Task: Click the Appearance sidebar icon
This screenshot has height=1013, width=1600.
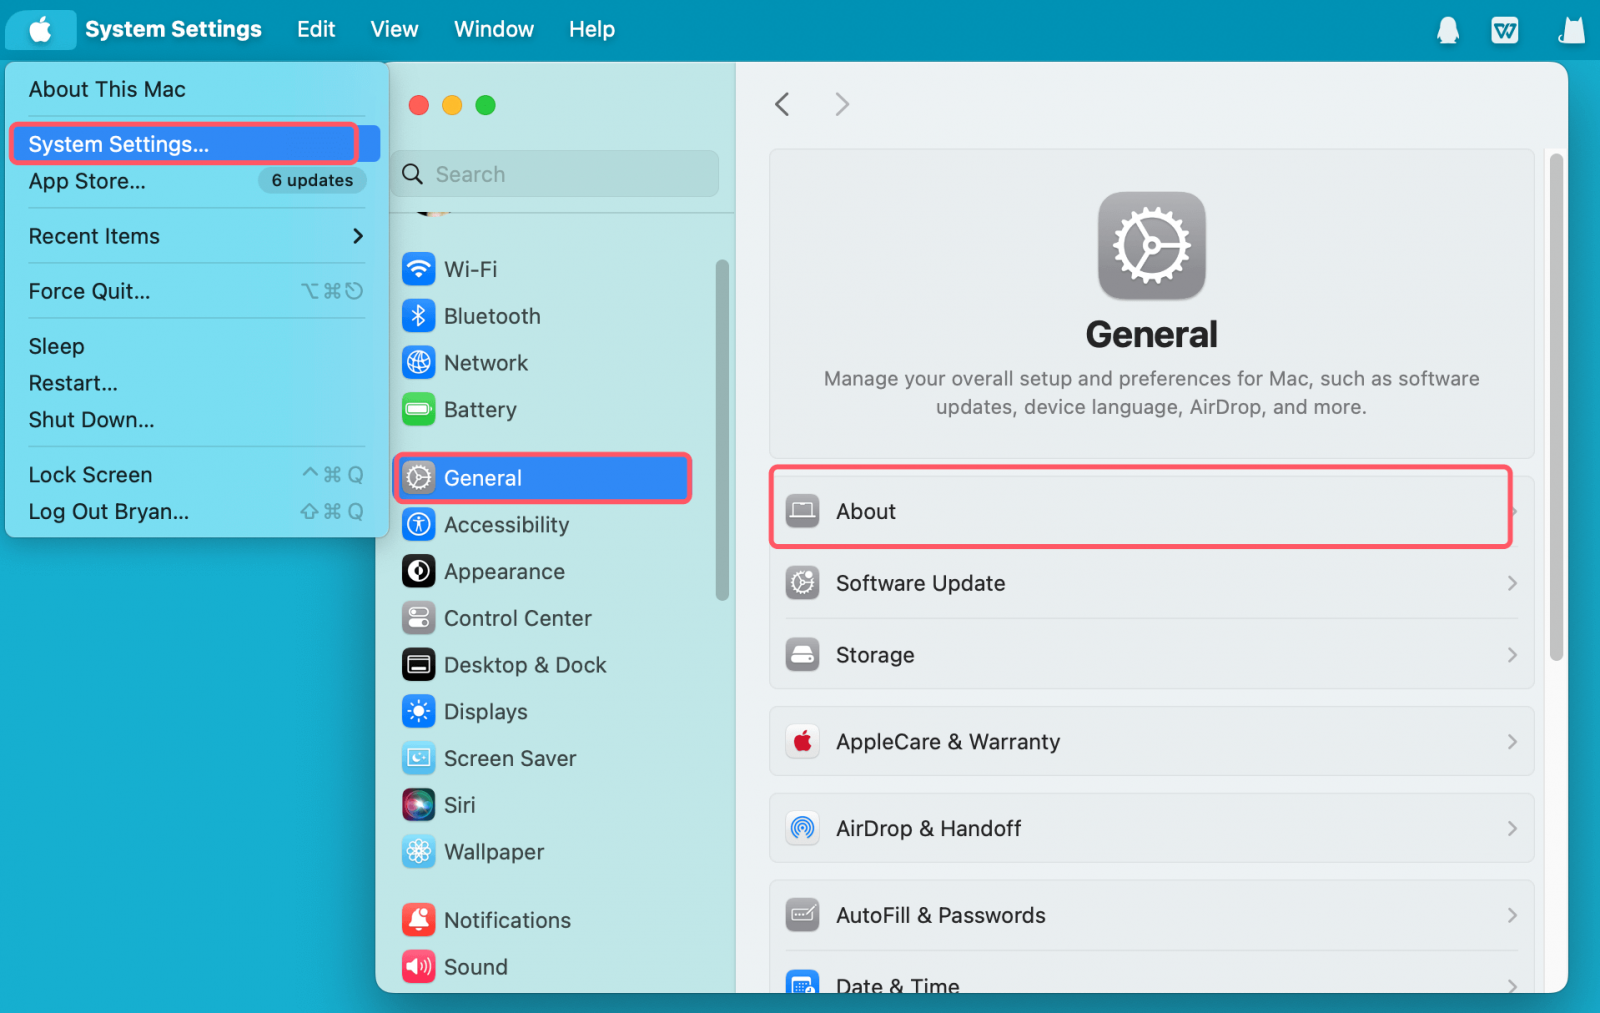Action: point(418,571)
